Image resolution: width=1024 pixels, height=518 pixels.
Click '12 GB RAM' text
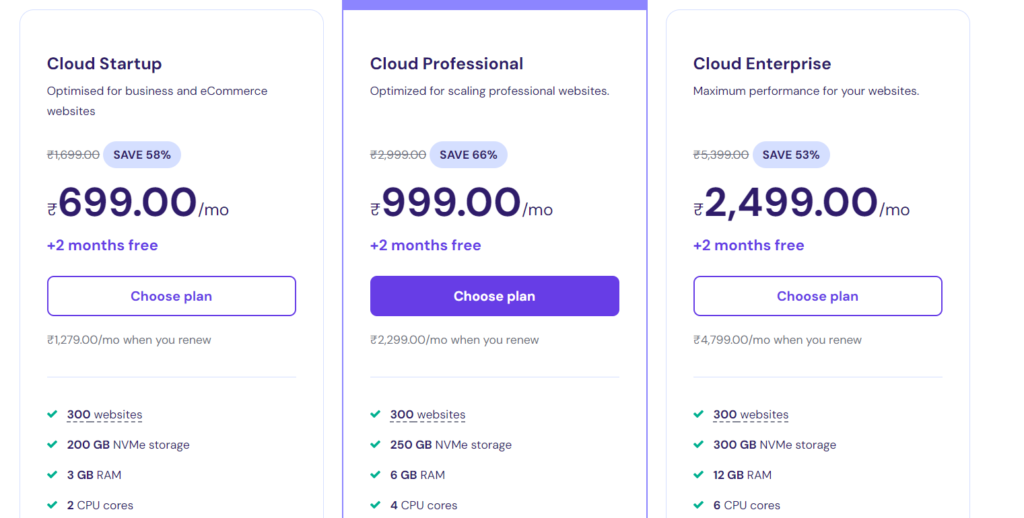[x=743, y=475]
